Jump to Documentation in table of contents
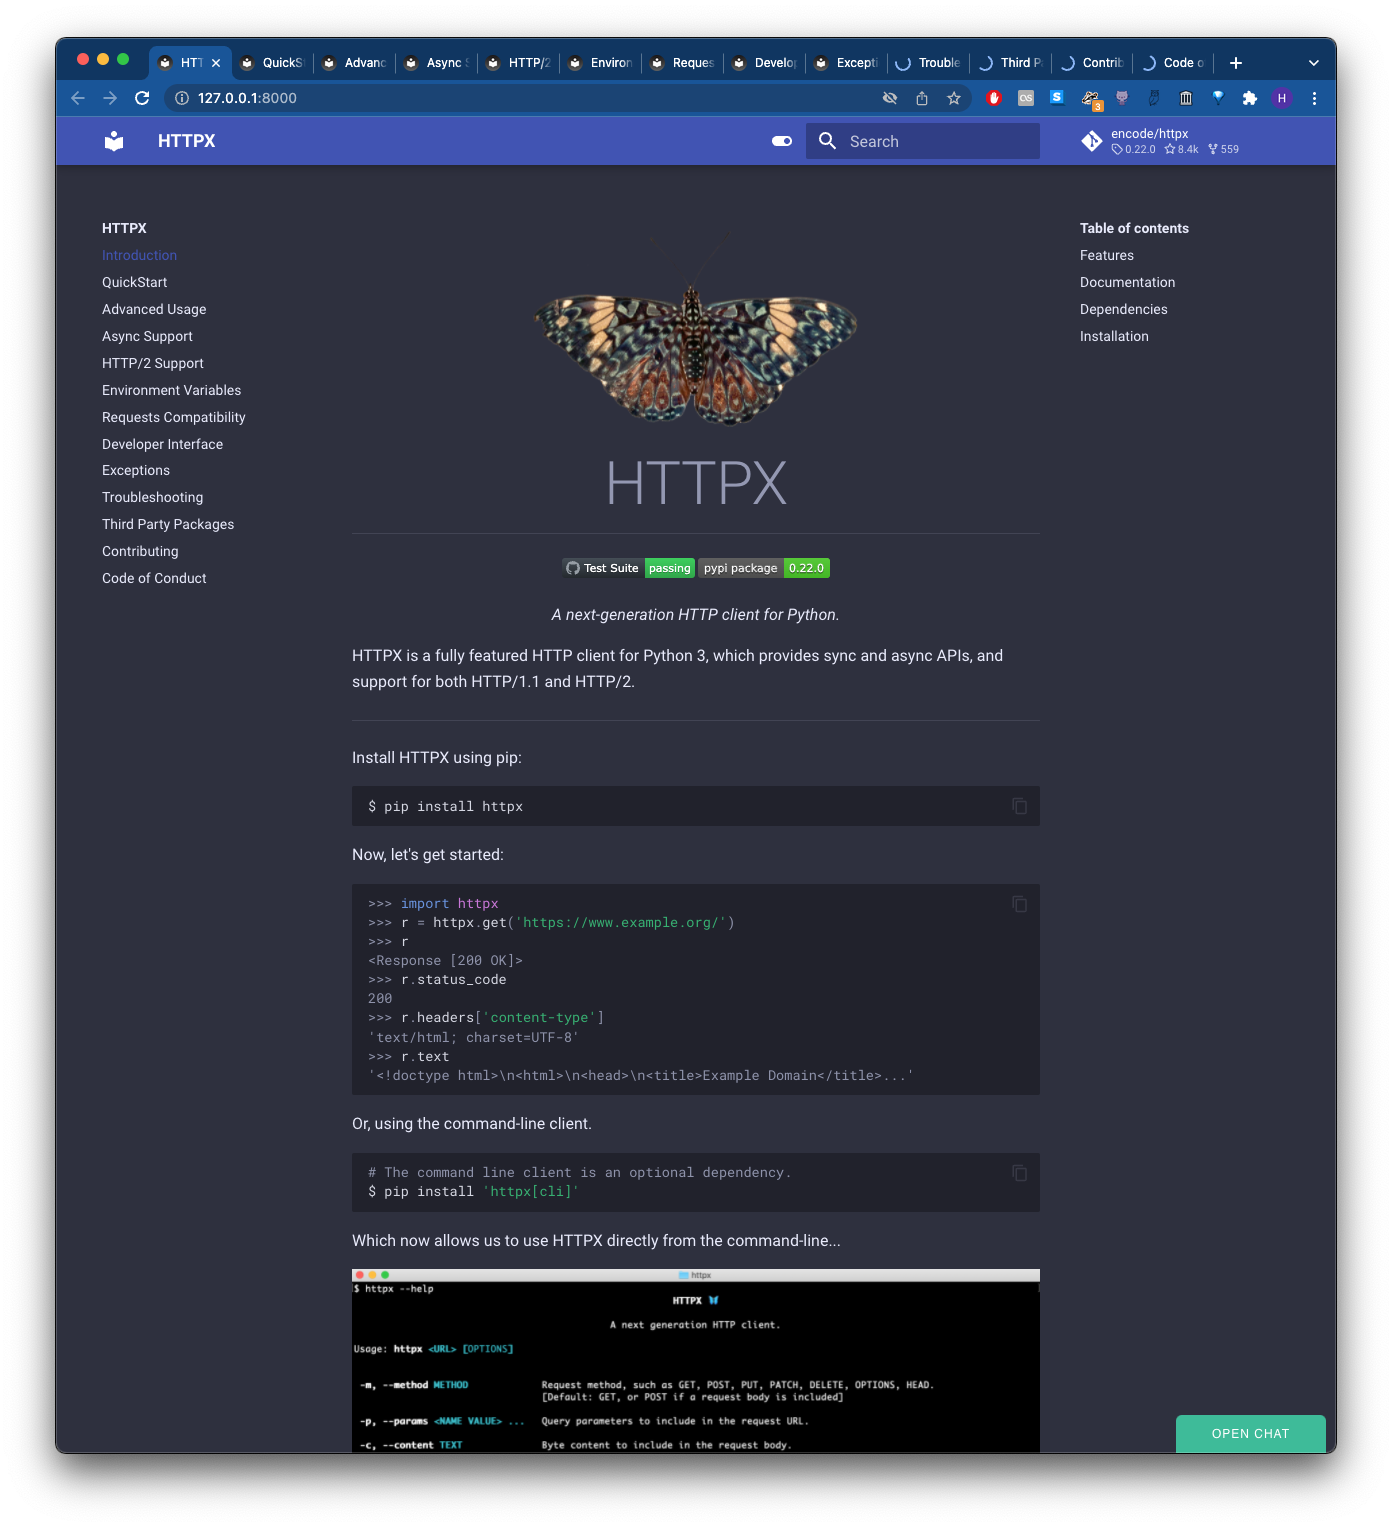Screen dimensions: 1392x1527 [1127, 282]
